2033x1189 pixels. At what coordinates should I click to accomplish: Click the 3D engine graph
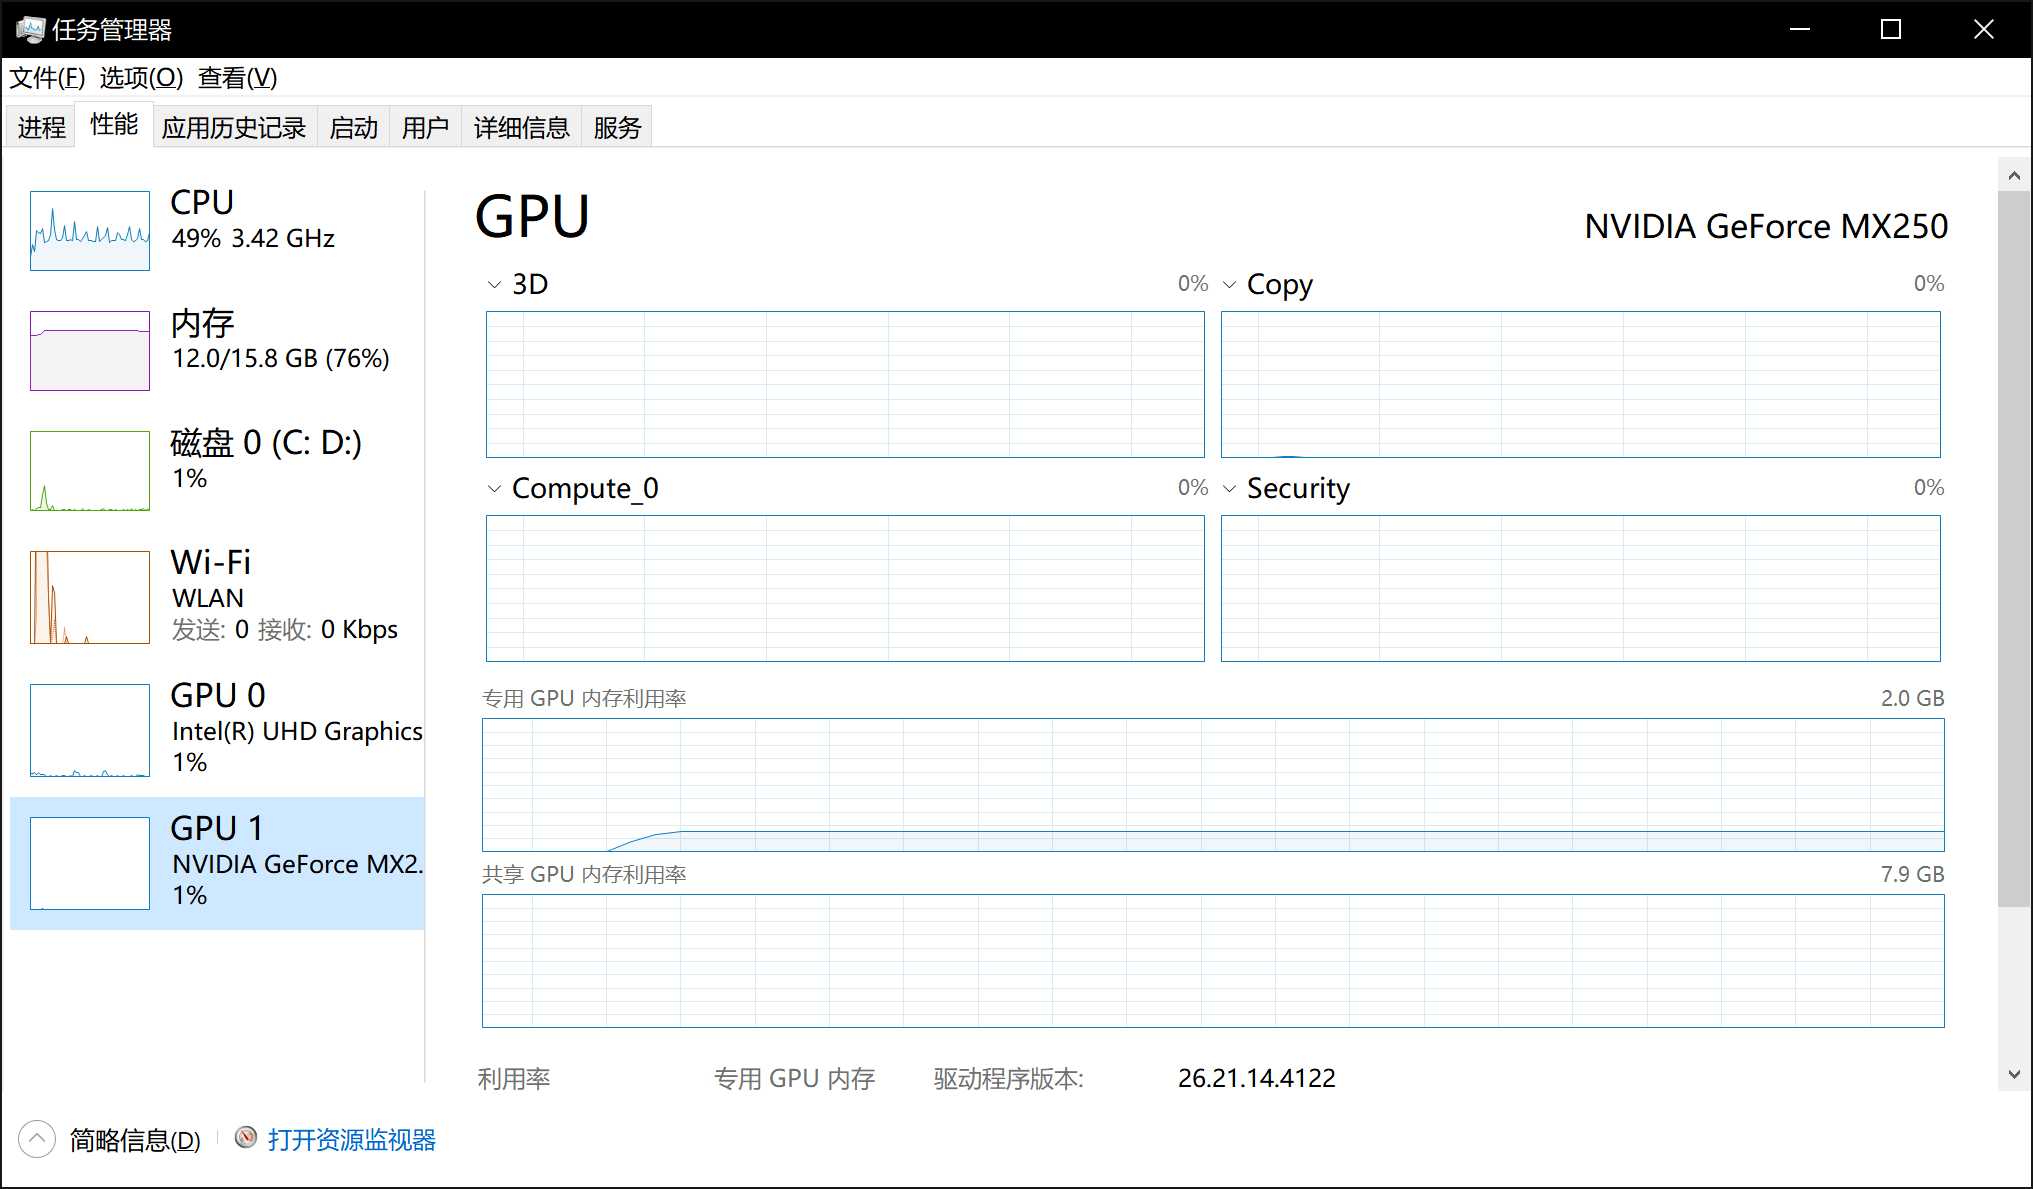(845, 385)
